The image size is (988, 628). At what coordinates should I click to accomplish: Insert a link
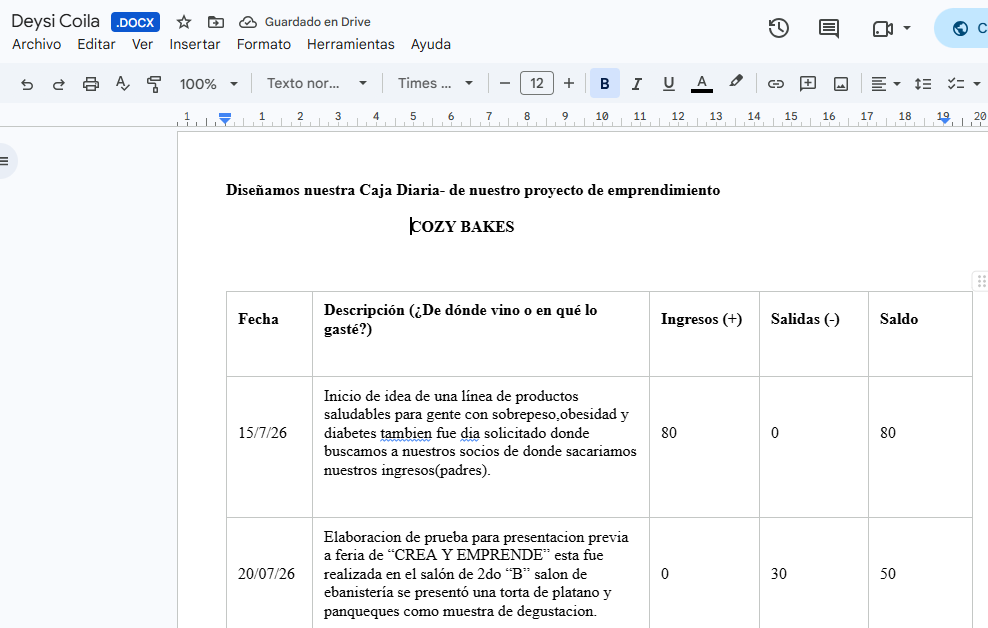click(775, 84)
